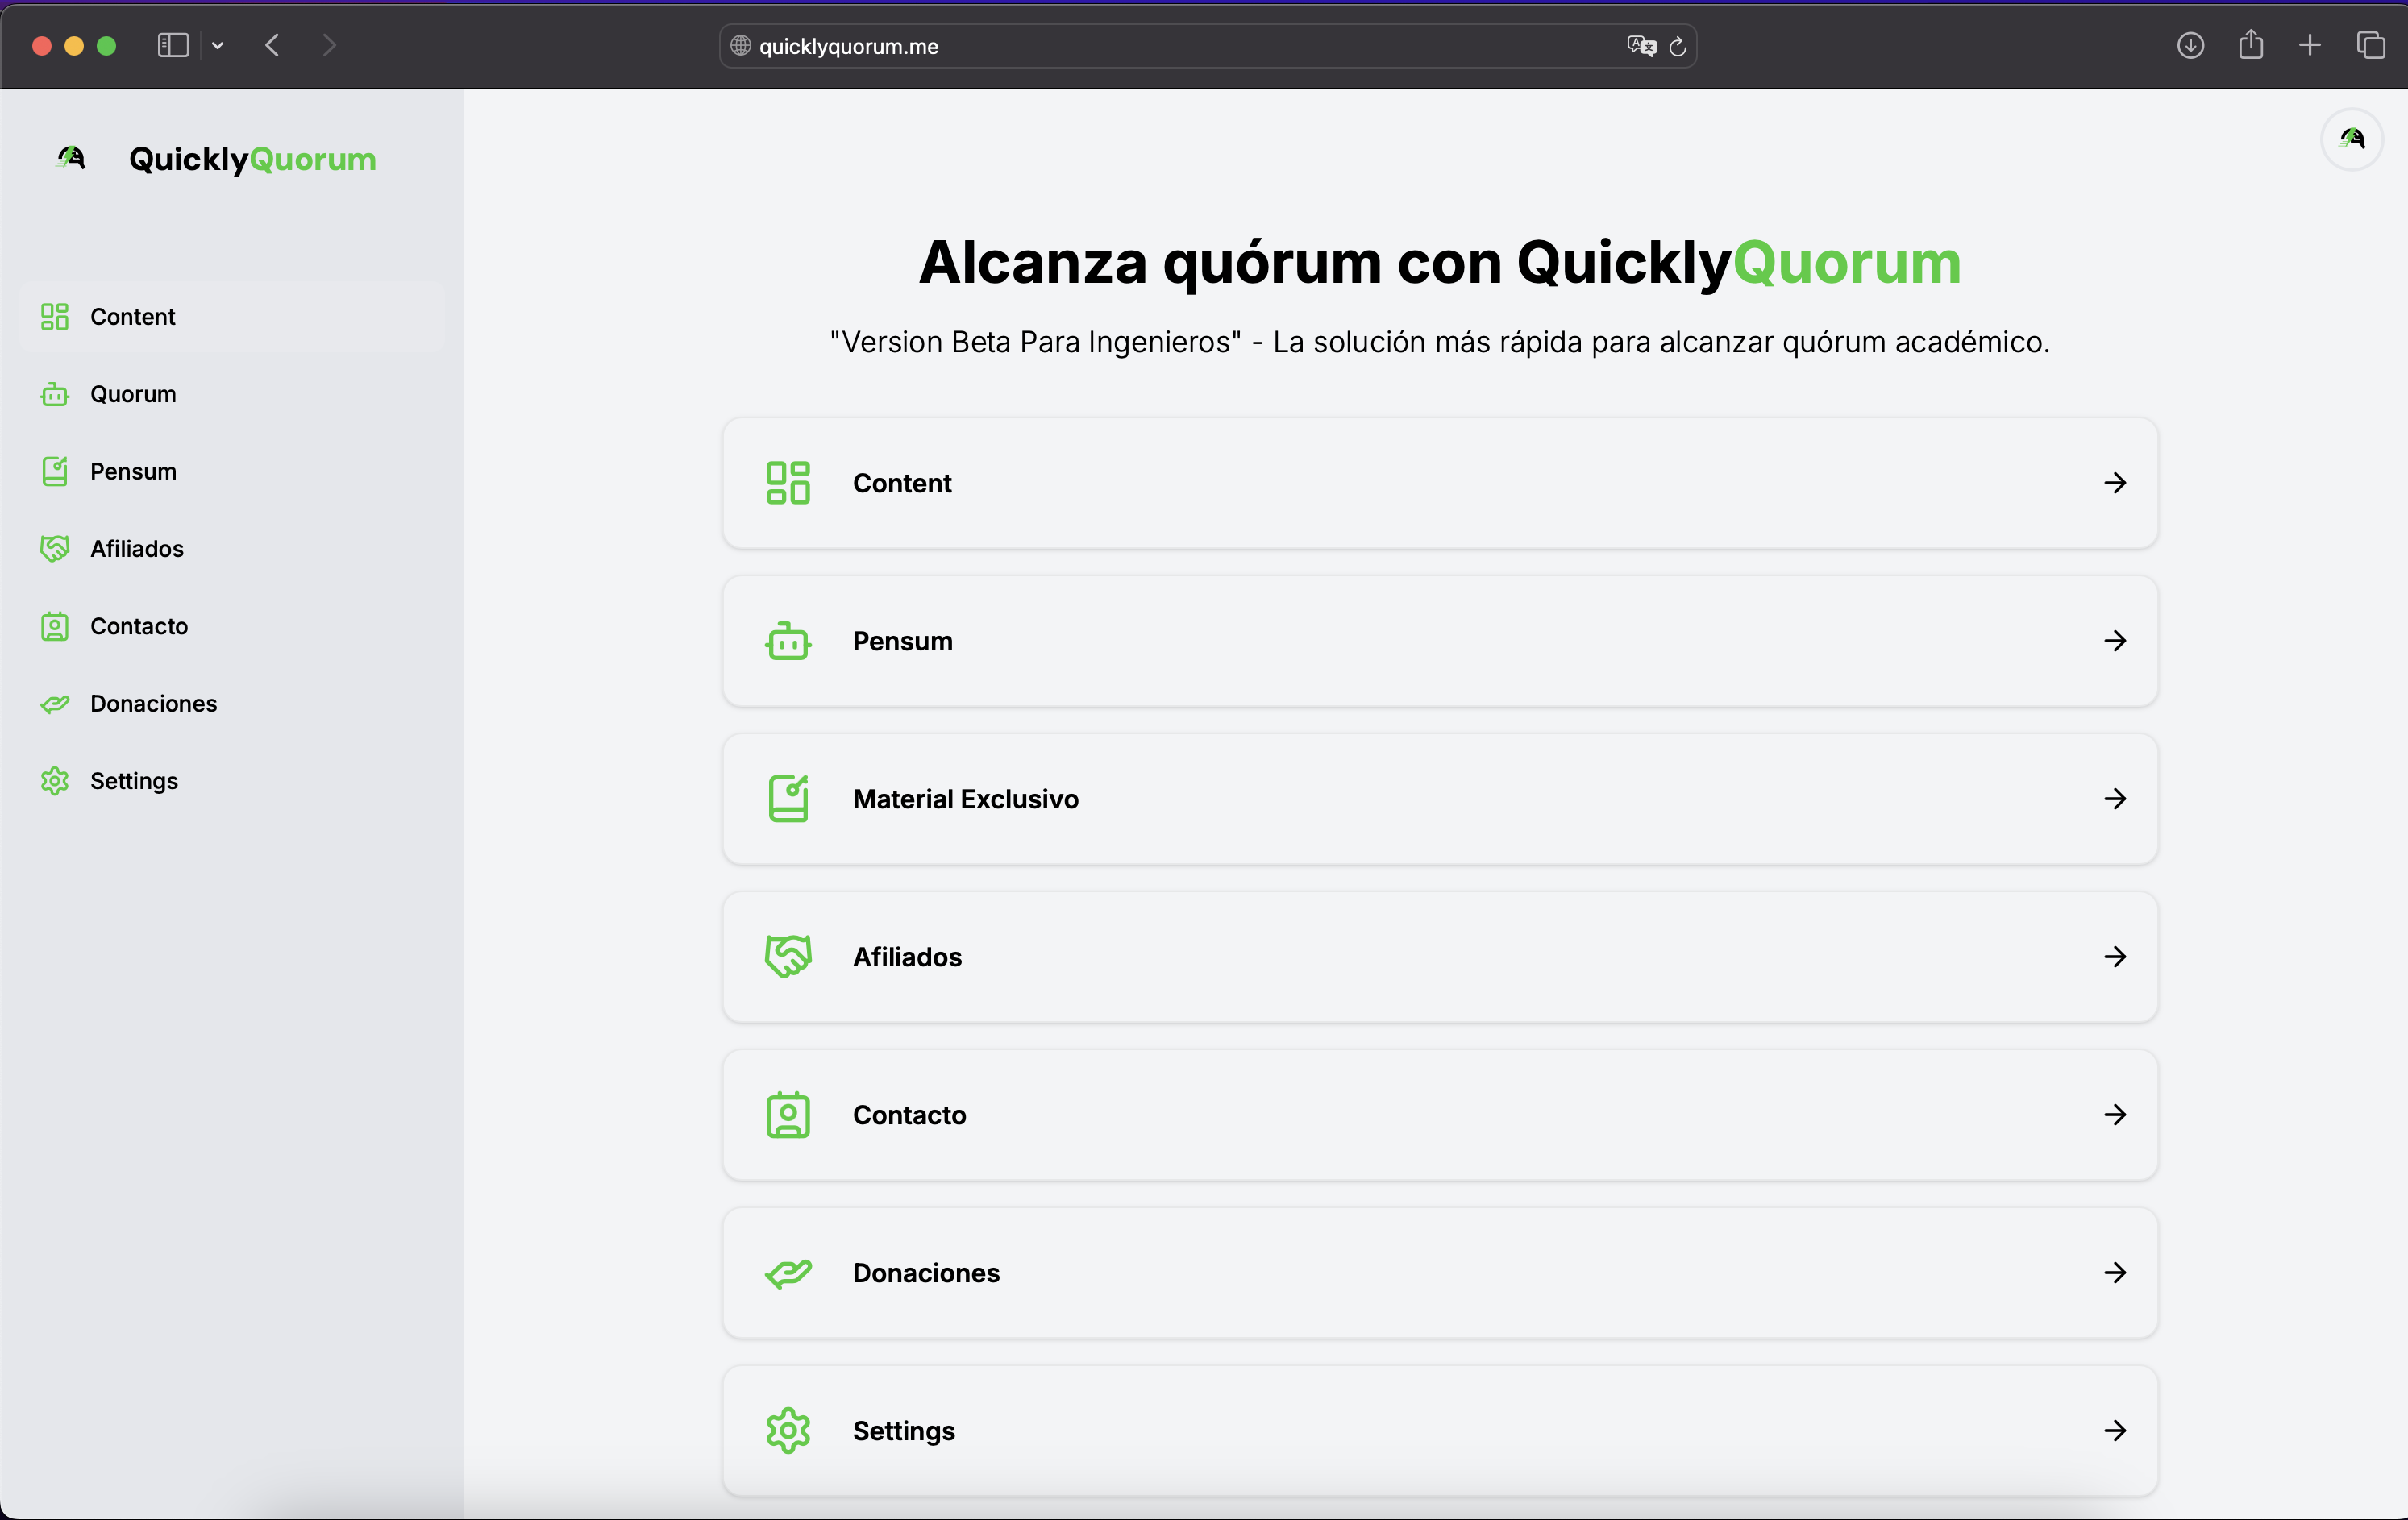Screen dimensions: 2408x1520
Task: Toggle Safari sidebar panel
Action: 173,45
